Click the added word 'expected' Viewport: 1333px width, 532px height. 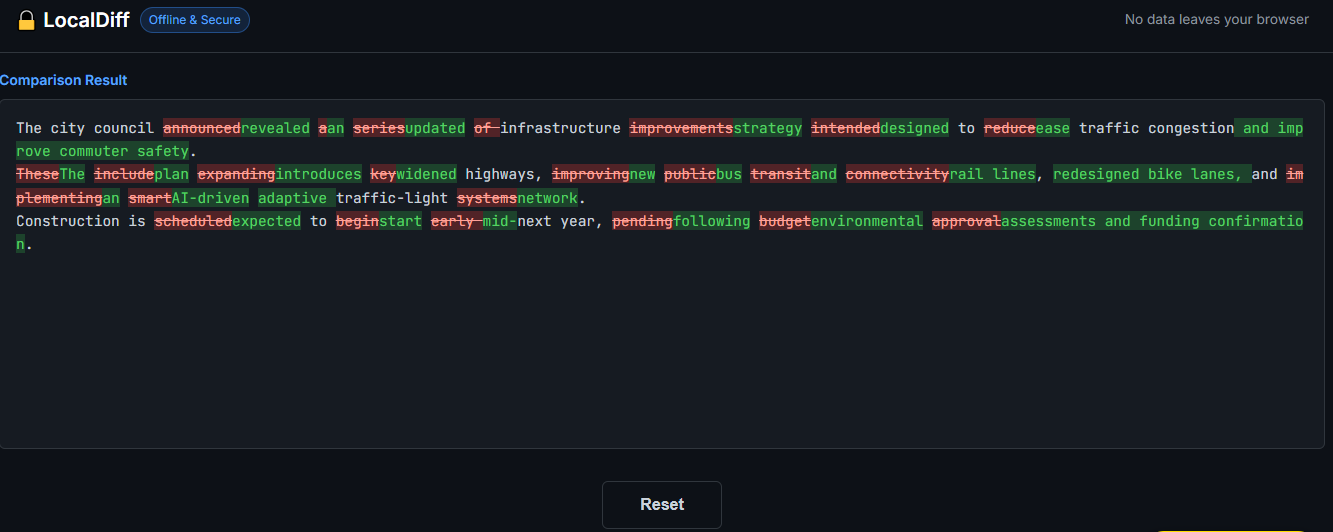click(267, 220)
